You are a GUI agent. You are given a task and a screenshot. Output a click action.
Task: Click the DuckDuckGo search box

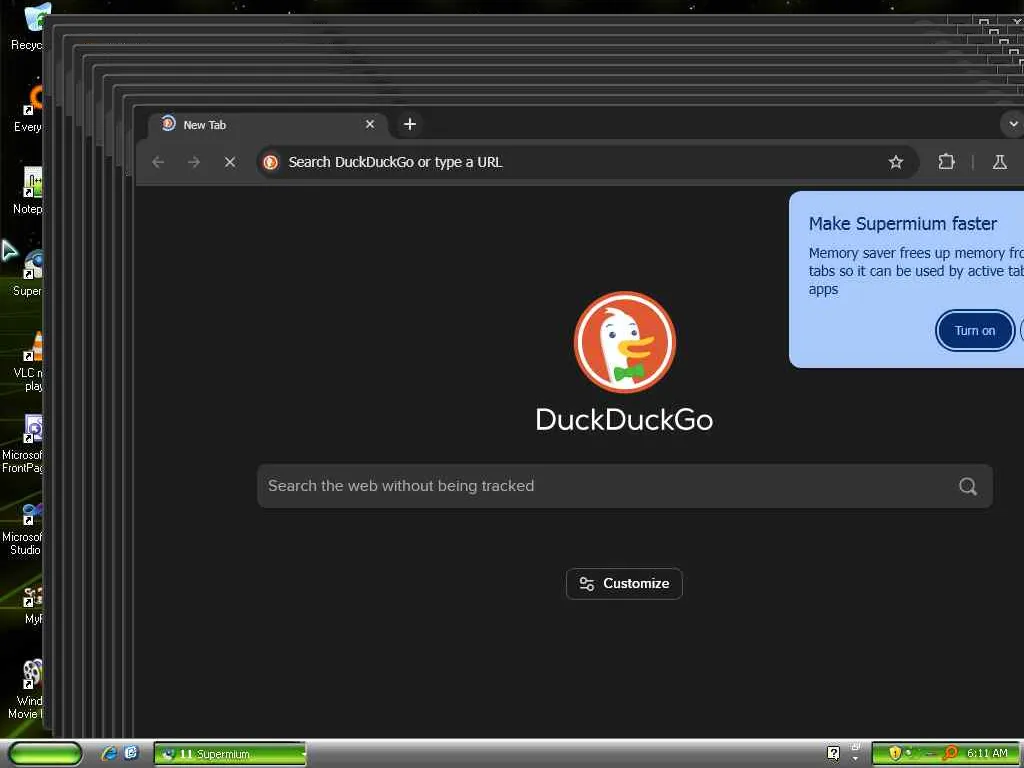624,486
